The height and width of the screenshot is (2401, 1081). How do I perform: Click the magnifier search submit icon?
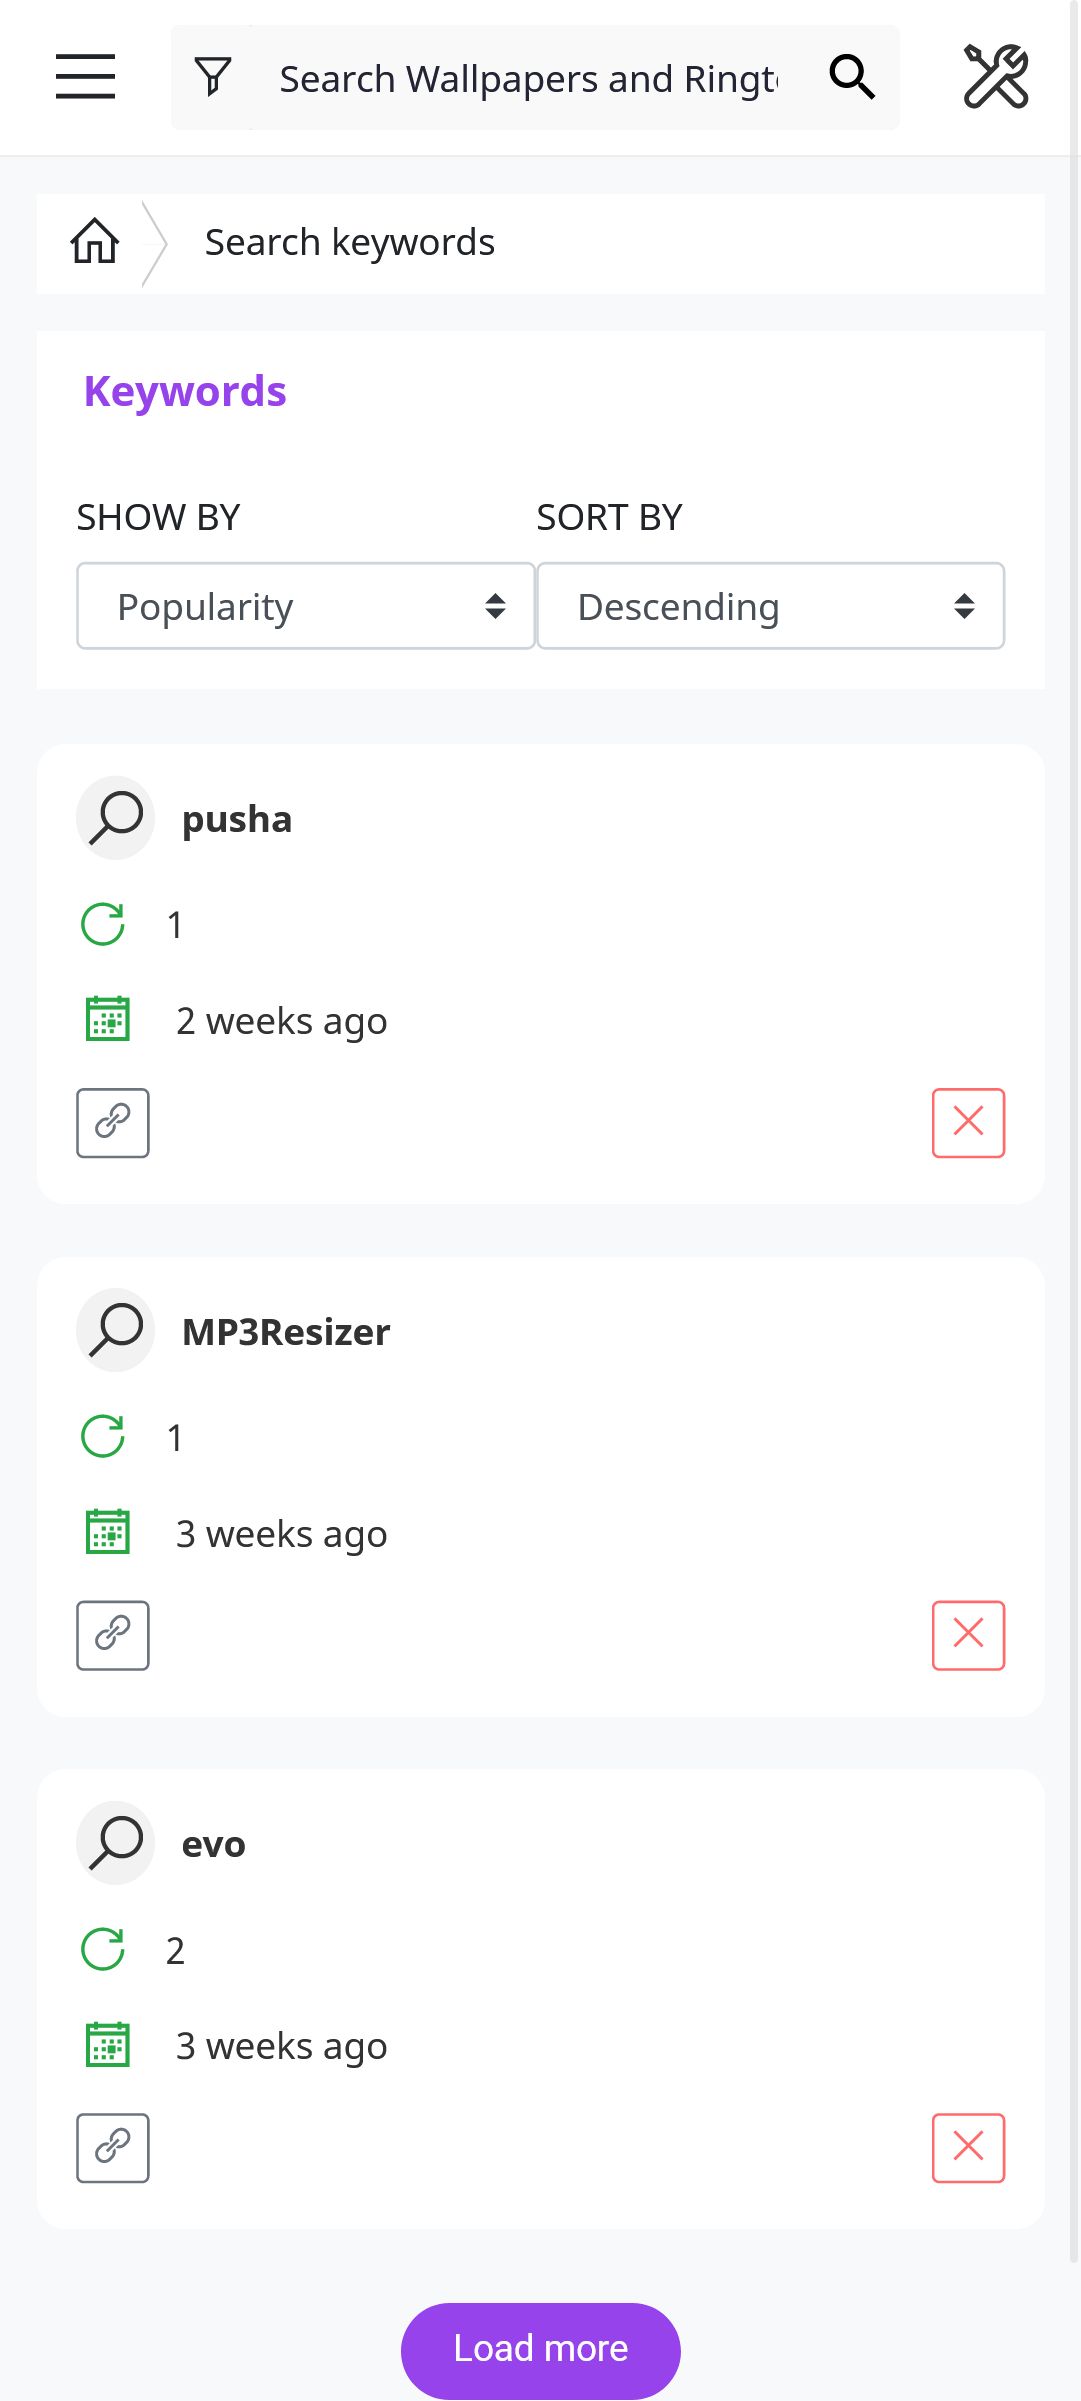tap(852, 77)
